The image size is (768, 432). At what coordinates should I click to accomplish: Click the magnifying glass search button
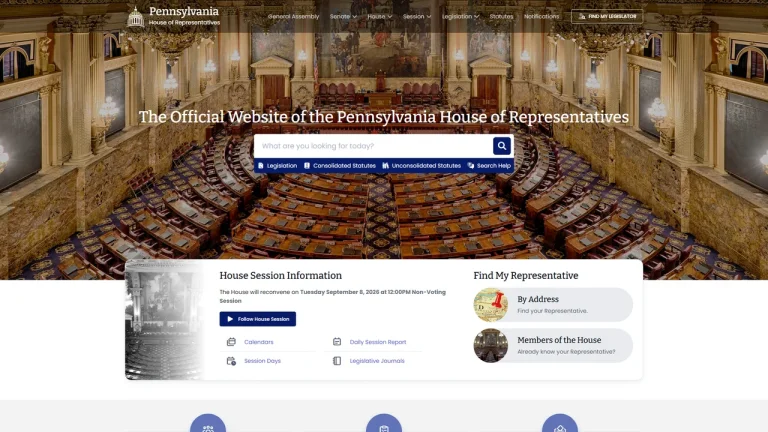click(x=502, y=145)
